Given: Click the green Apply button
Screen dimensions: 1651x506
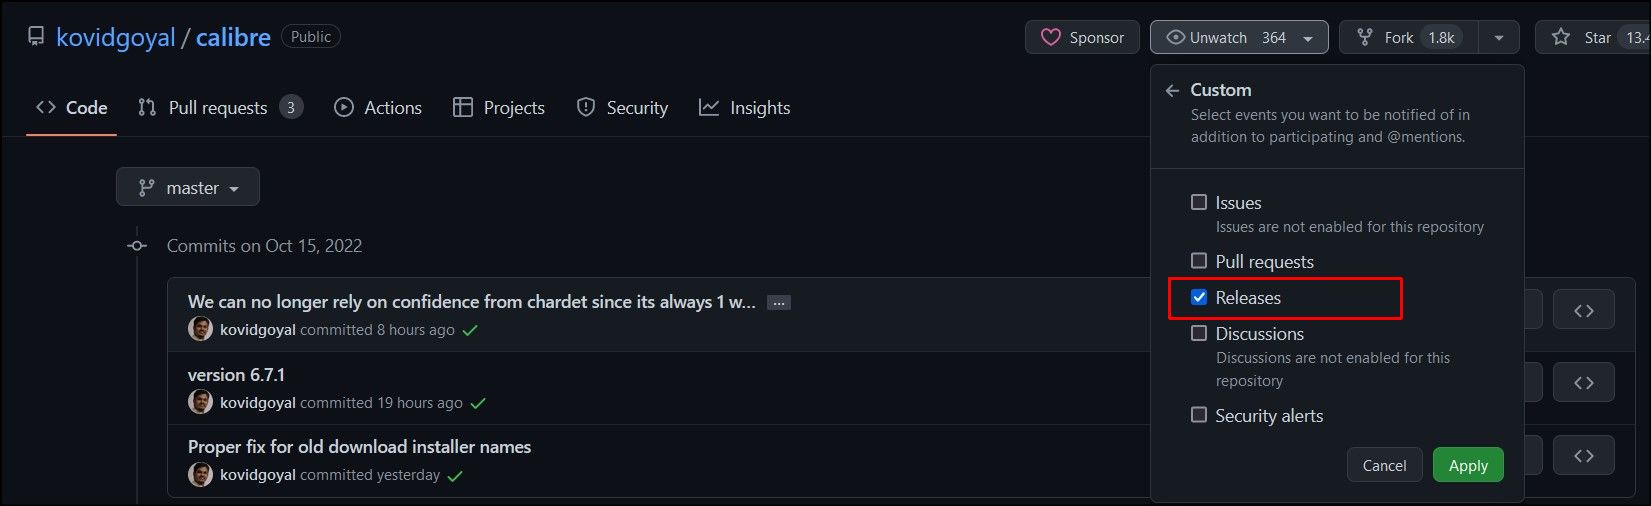Looking at the screenshot, I should (x=1468, y=465).
